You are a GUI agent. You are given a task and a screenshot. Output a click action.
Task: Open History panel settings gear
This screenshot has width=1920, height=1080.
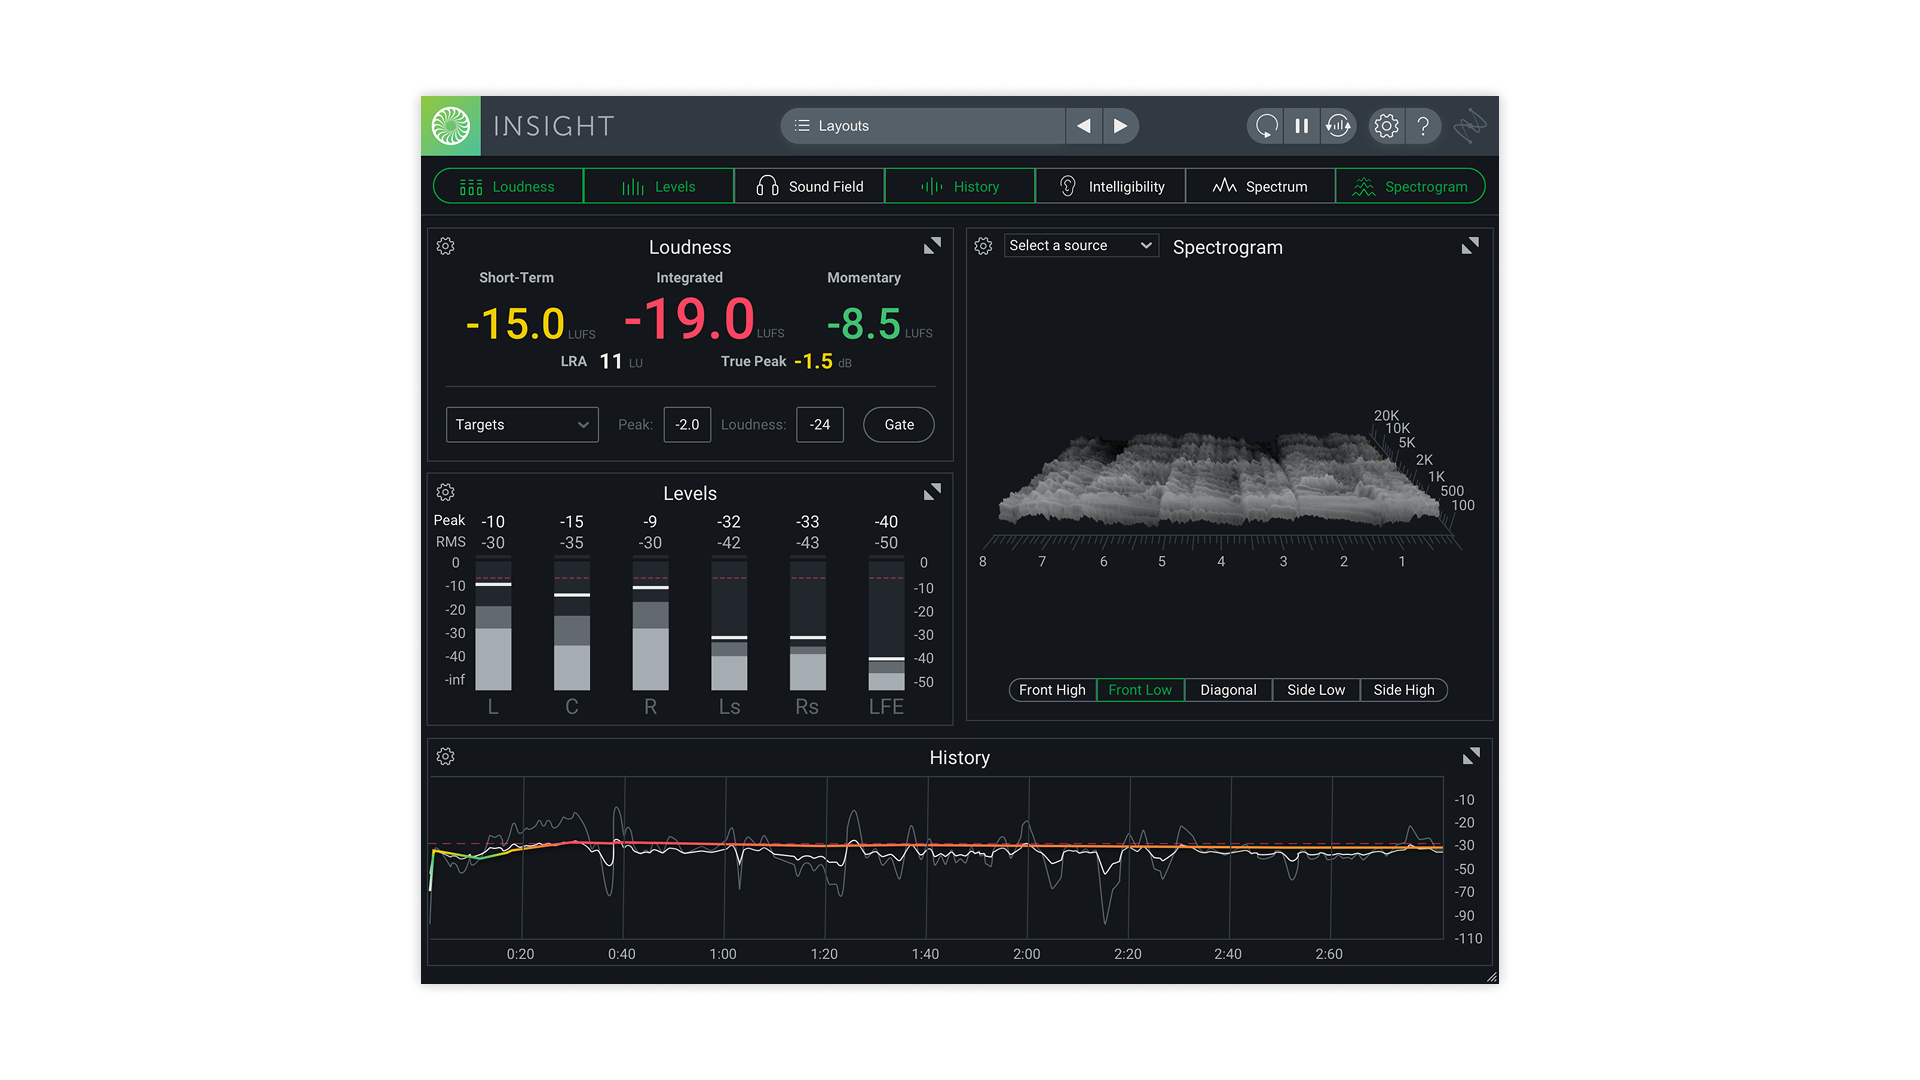pyautogui.click(x=446, y=757)
